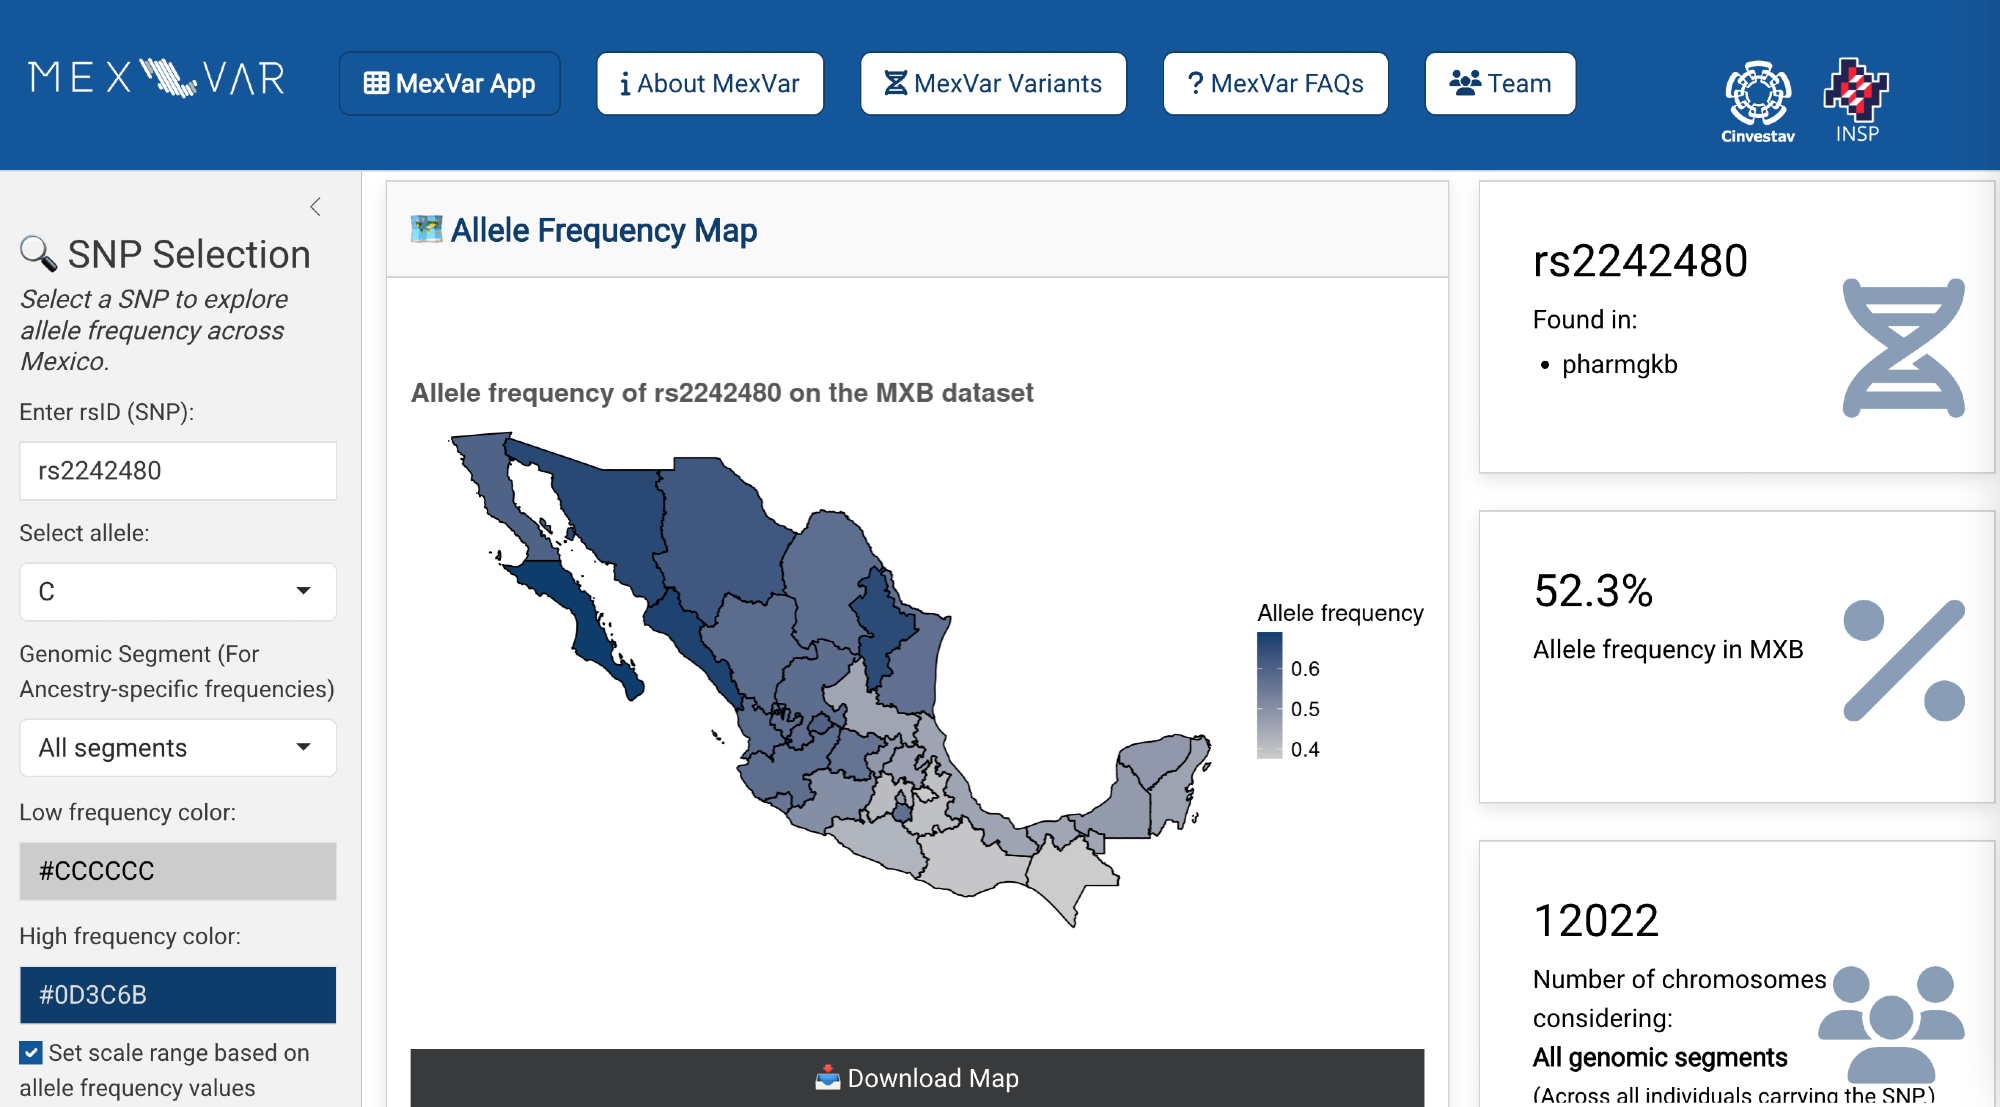Switch to the MexVar Variants tab
This screenshot has width=2000, height=1107.
[x=993, y=84]
